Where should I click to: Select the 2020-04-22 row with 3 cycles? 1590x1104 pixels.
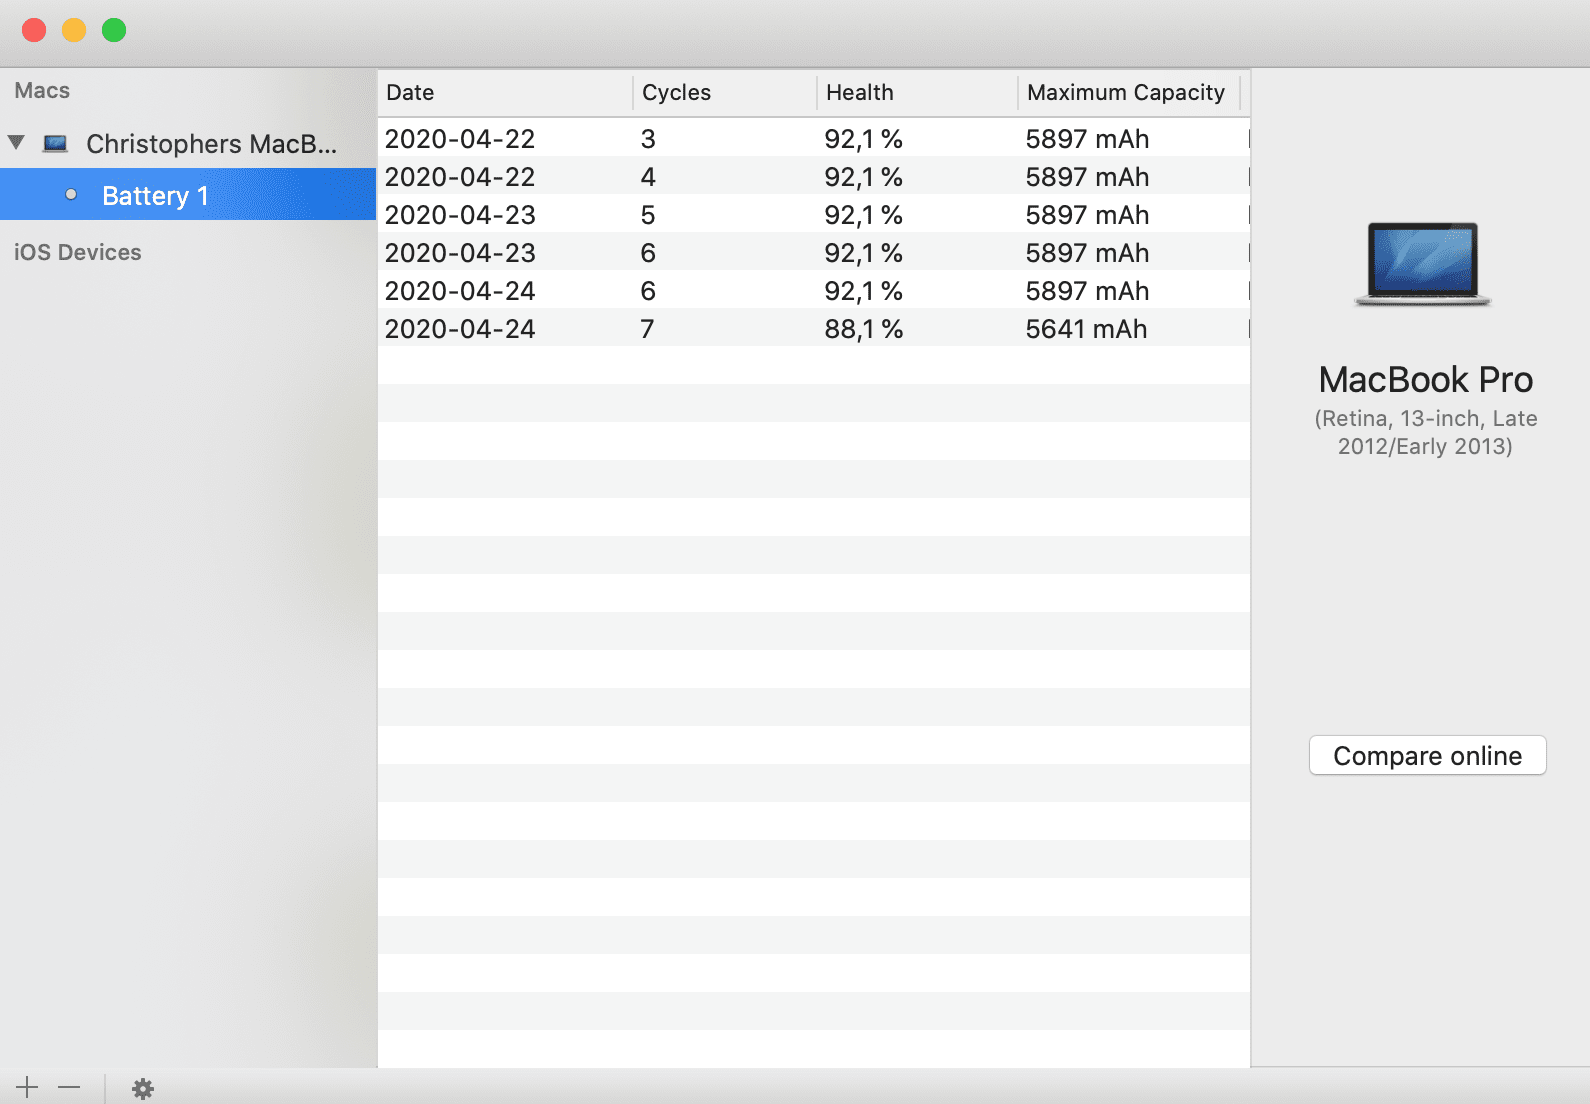tap(814, 138)
